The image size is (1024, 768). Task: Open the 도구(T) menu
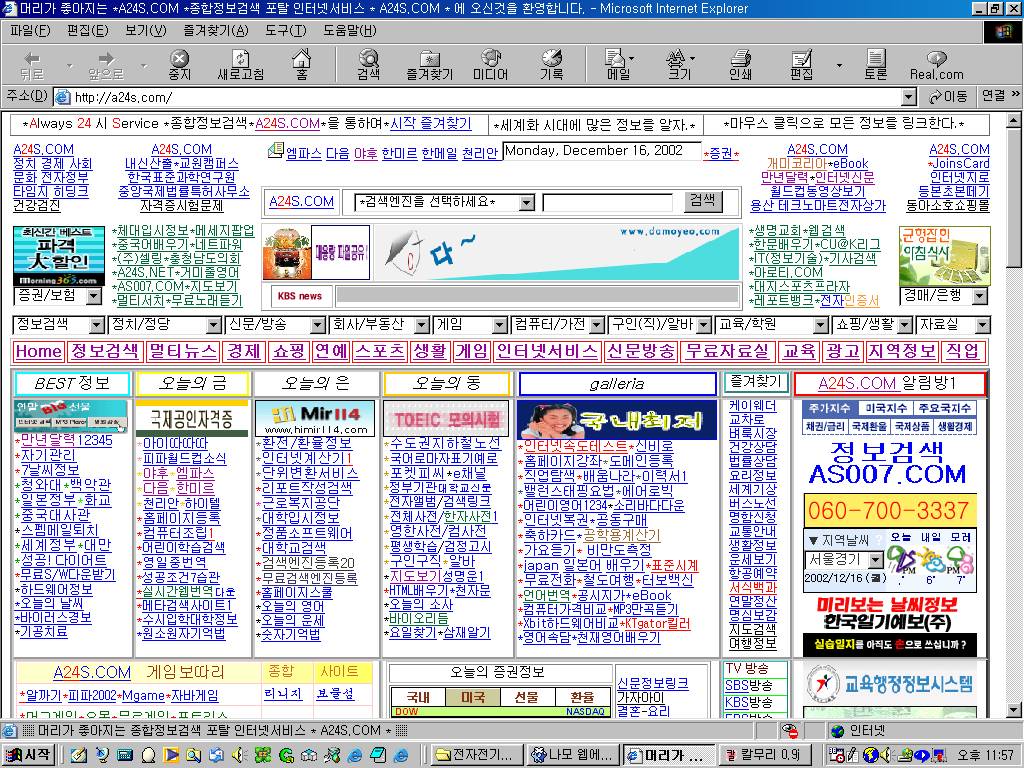click(286, 31)
